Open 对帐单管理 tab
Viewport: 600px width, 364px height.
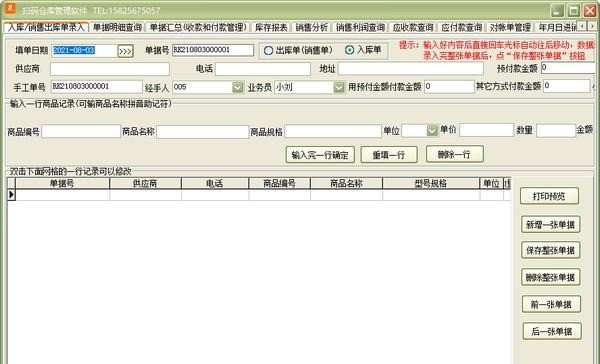click(510, 28)
